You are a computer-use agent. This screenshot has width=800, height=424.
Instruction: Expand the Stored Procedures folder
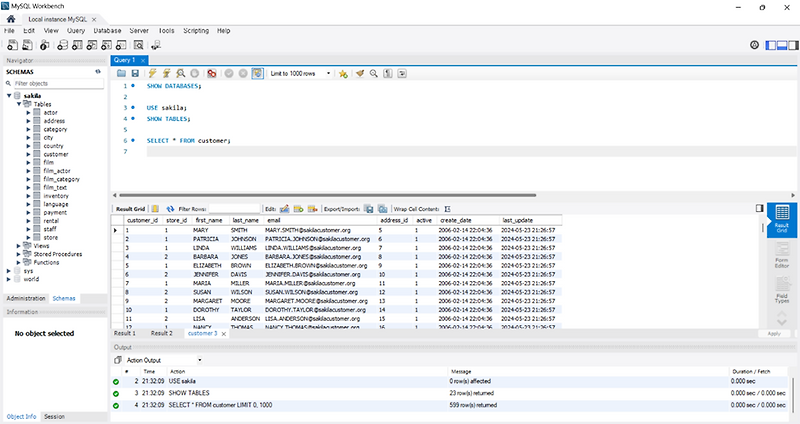pyautogui.click(x=19, y=254)
